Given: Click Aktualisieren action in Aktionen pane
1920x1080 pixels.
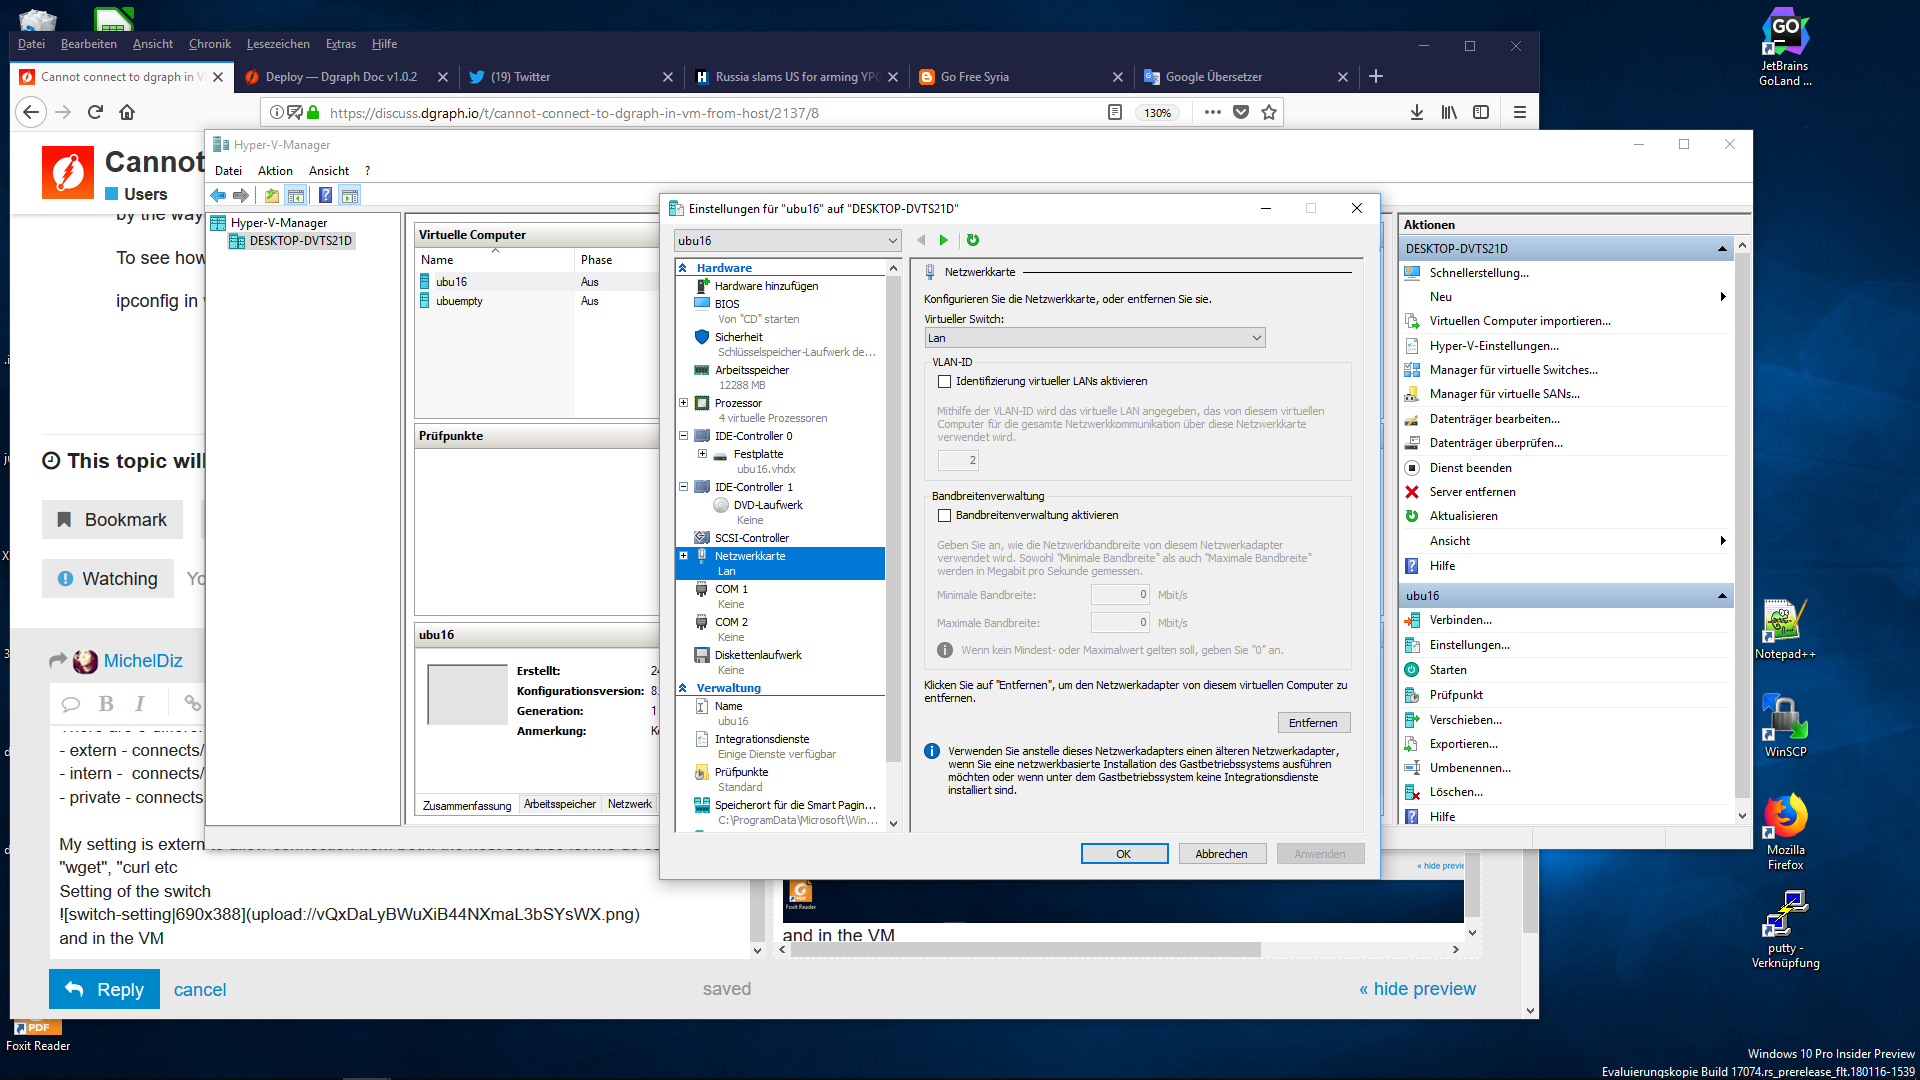Looking at the screenshot, I should pyautogui.click(x=1463, y=516).
